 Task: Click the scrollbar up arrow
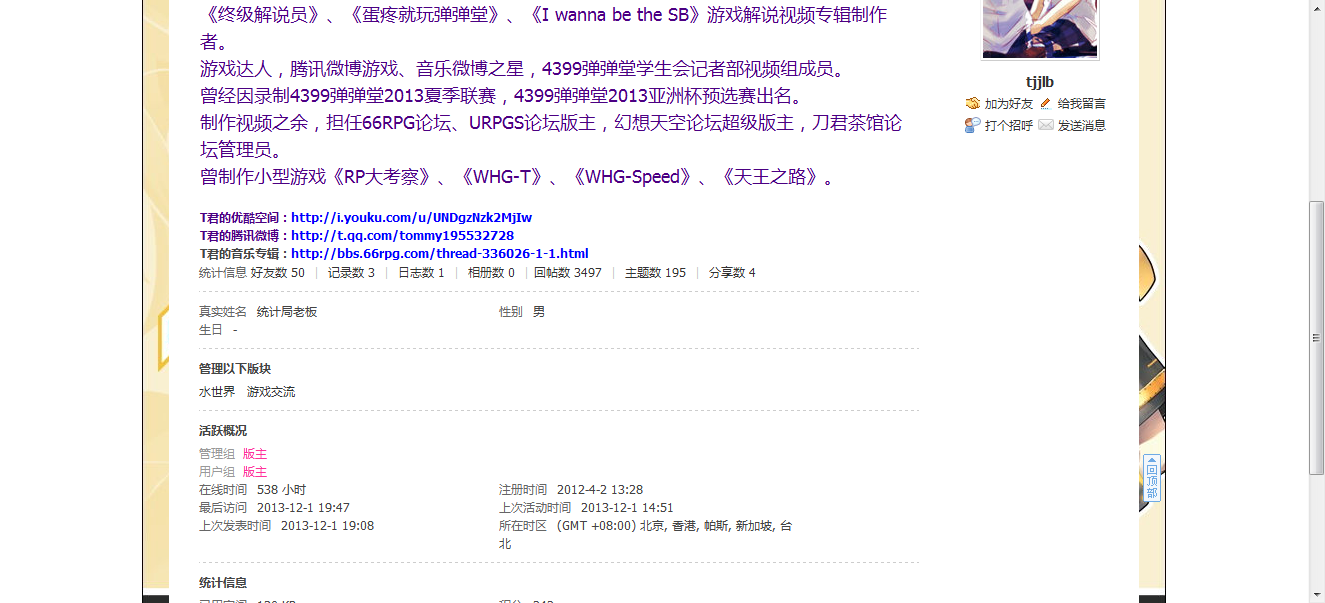1317,8
